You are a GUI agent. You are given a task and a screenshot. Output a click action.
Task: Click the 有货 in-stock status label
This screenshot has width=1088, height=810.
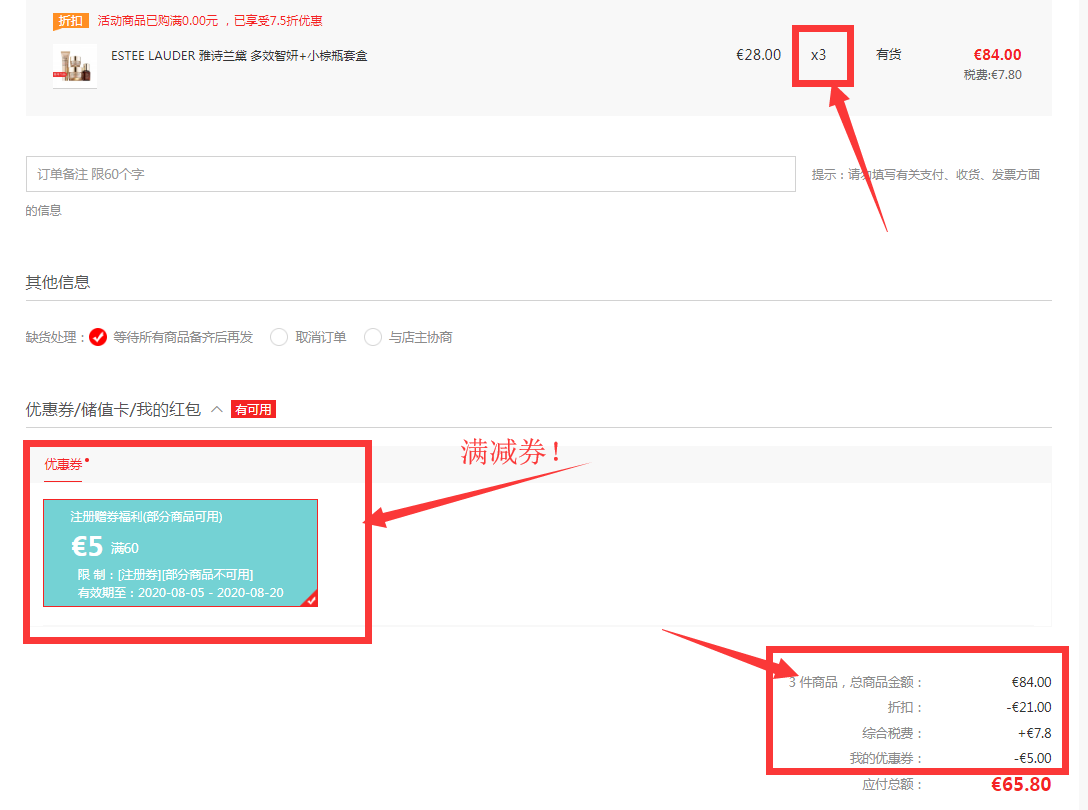(x=888, y=55)
